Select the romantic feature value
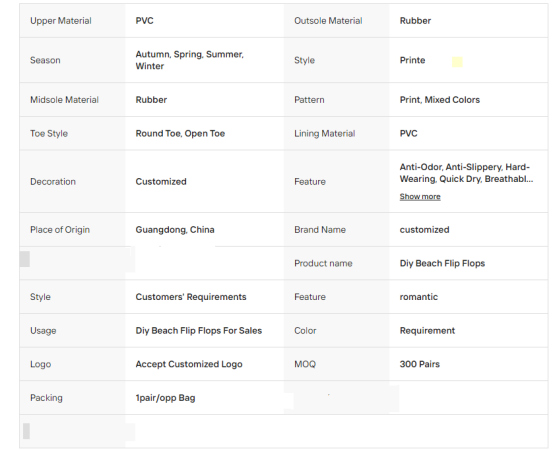554x450 pixels. 418,297
